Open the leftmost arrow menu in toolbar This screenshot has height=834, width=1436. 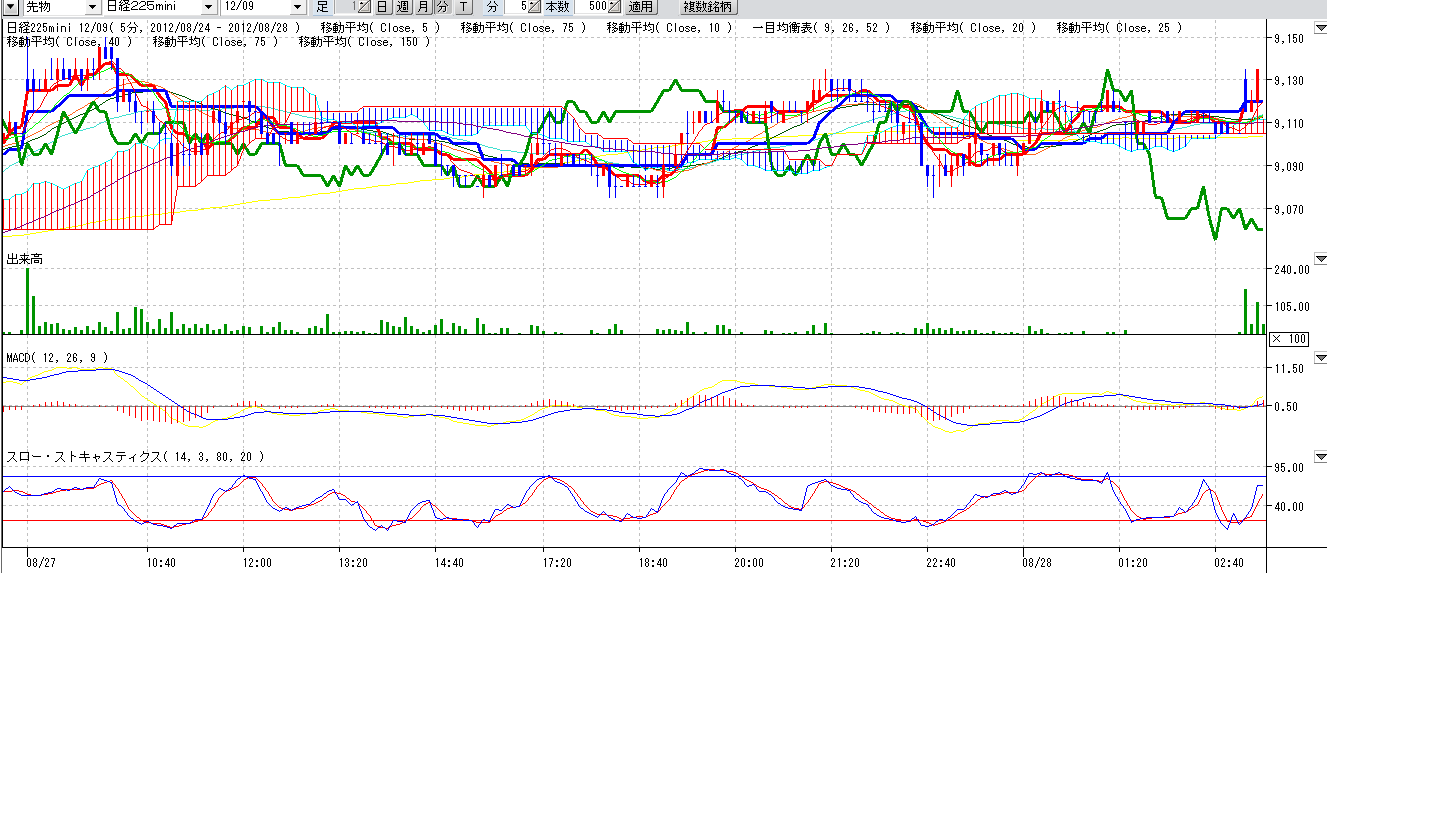tap(11, 7)
